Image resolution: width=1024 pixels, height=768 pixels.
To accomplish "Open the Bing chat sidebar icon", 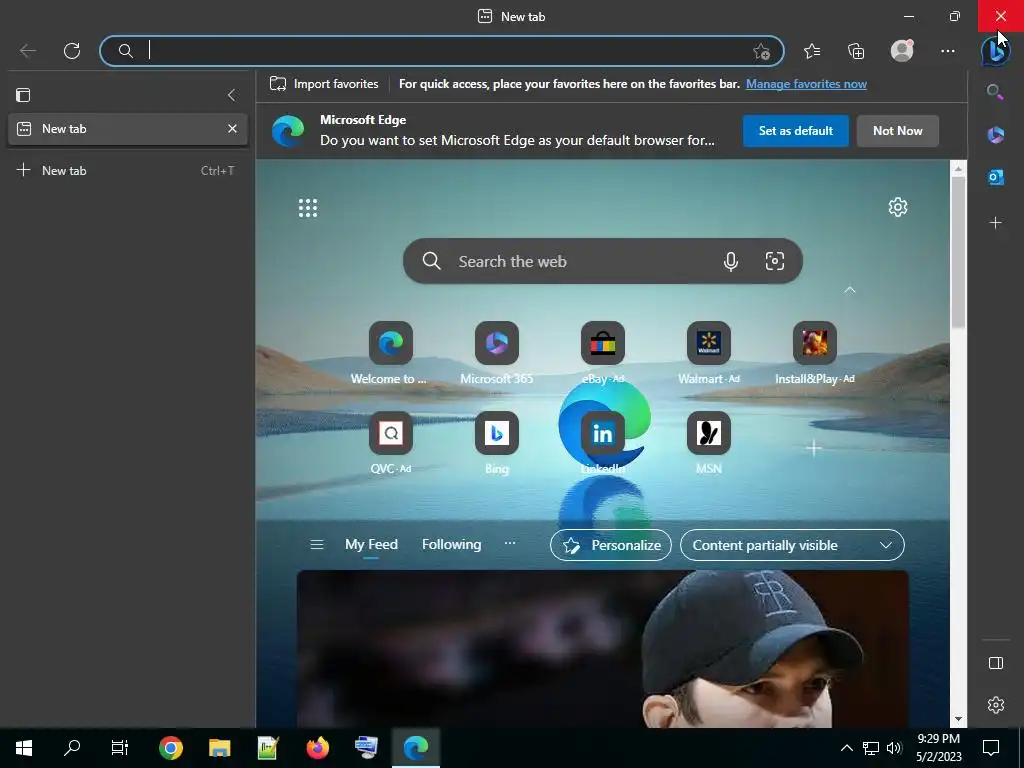I will tap(995, 51).
